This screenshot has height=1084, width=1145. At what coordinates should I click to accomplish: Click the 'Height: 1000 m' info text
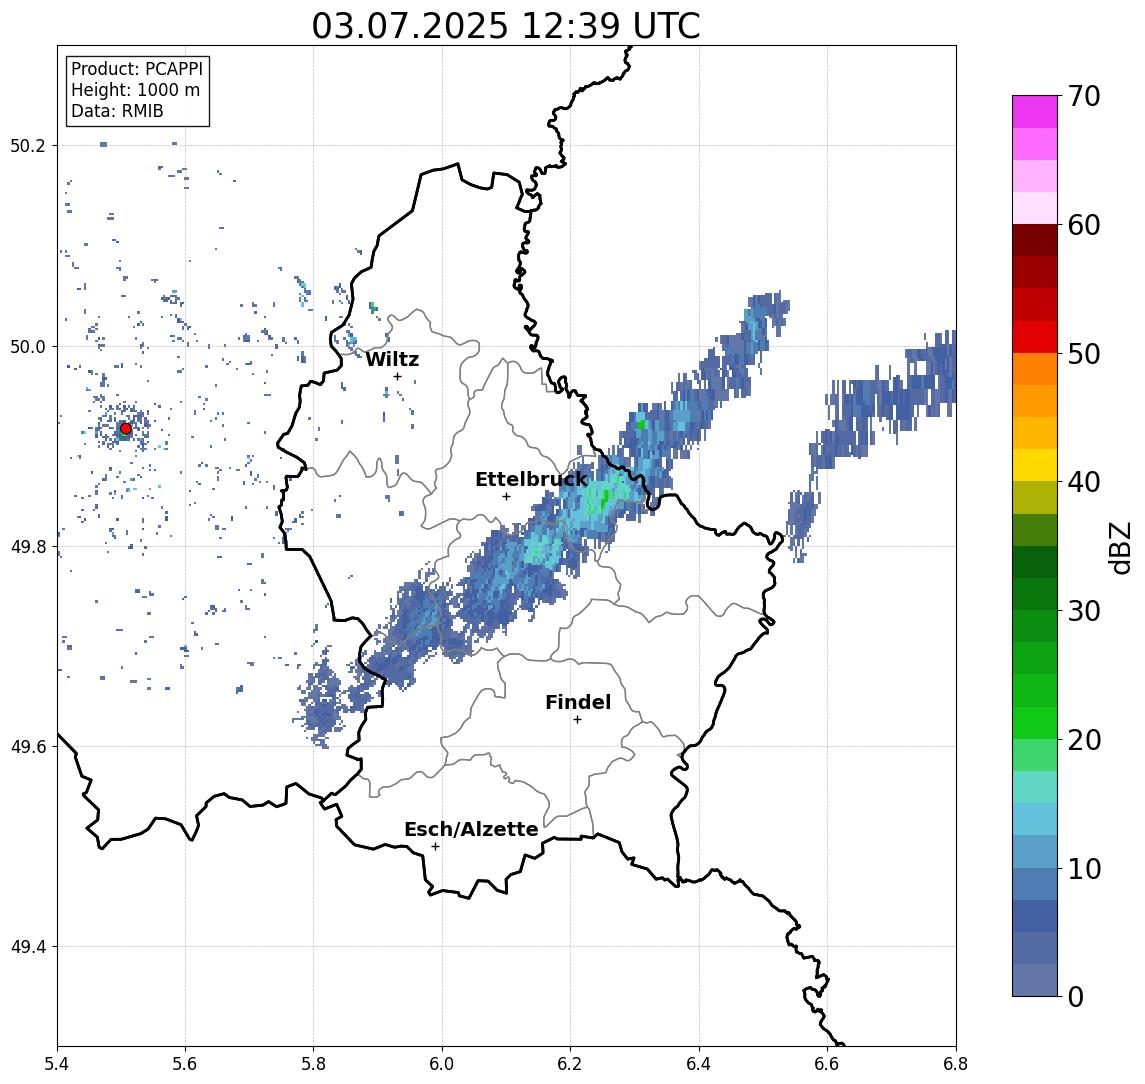(x=135, y=90)
